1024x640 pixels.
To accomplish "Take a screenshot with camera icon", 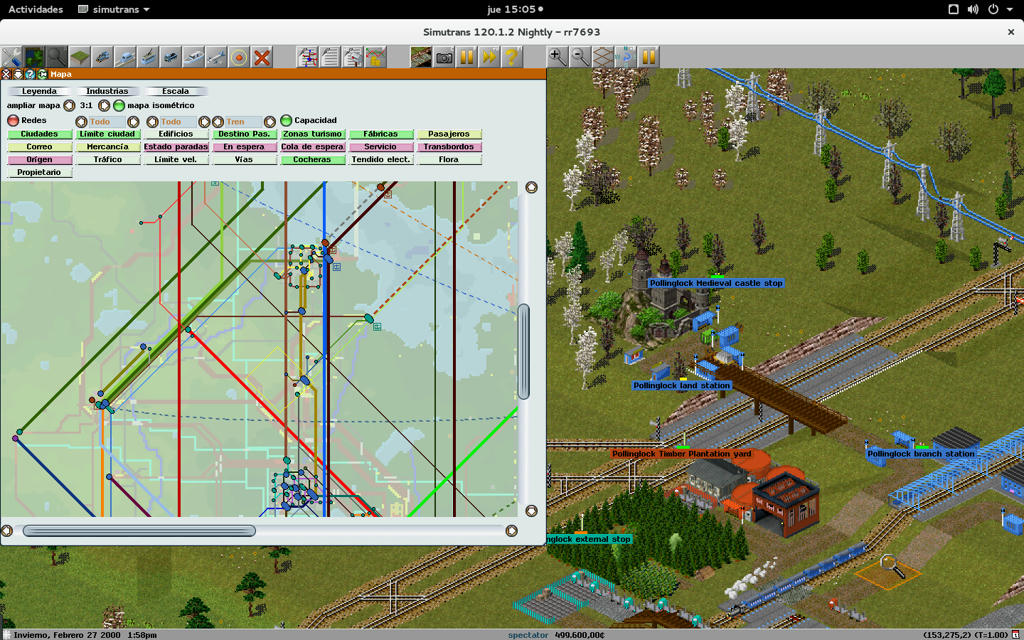I will (444, 57).
